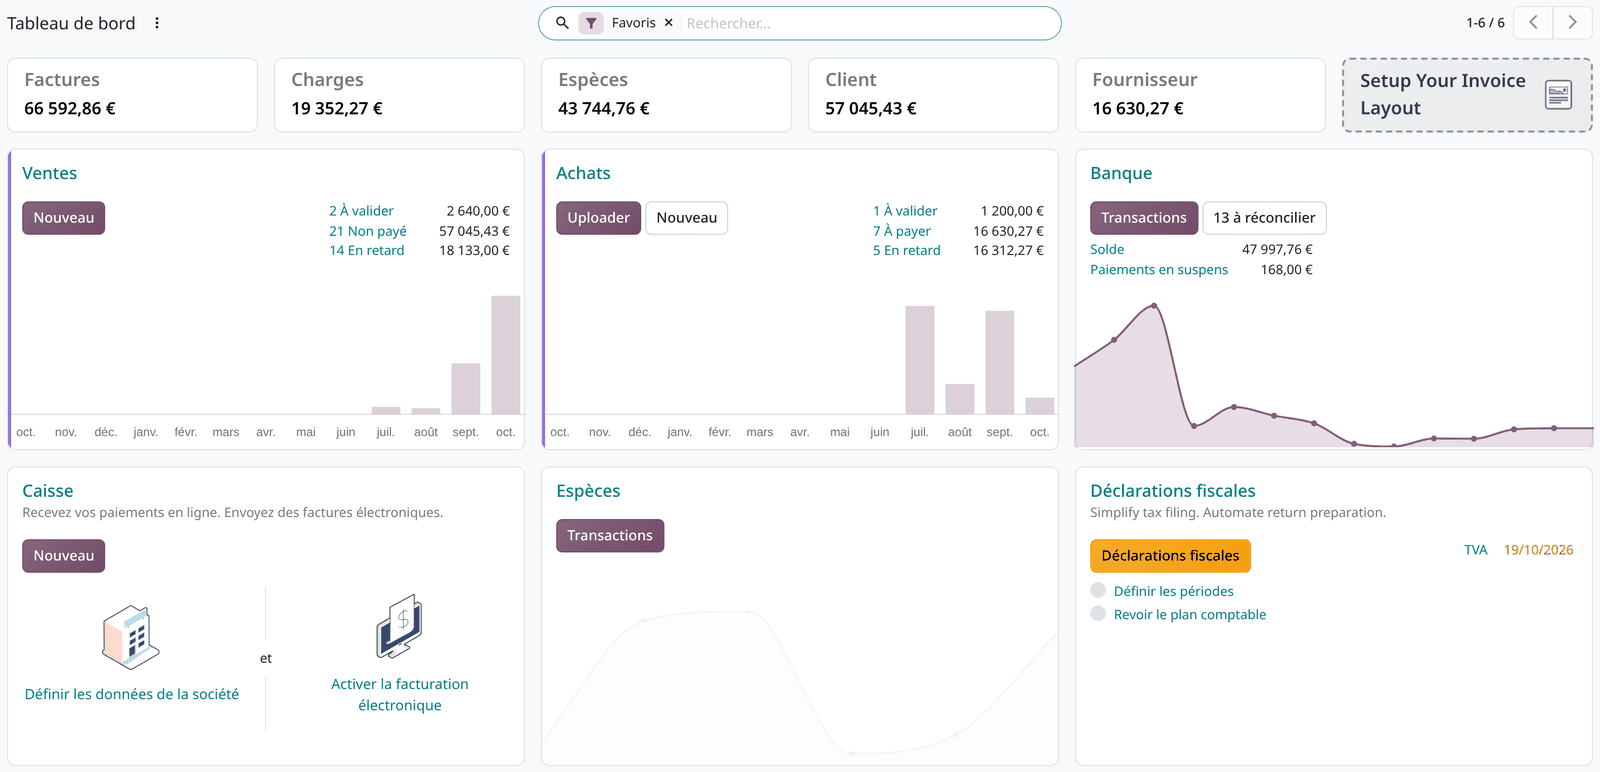Screen dimensions: 1600x772
Task: Open Paiements en suspens link
Action: click(1159, 270)
